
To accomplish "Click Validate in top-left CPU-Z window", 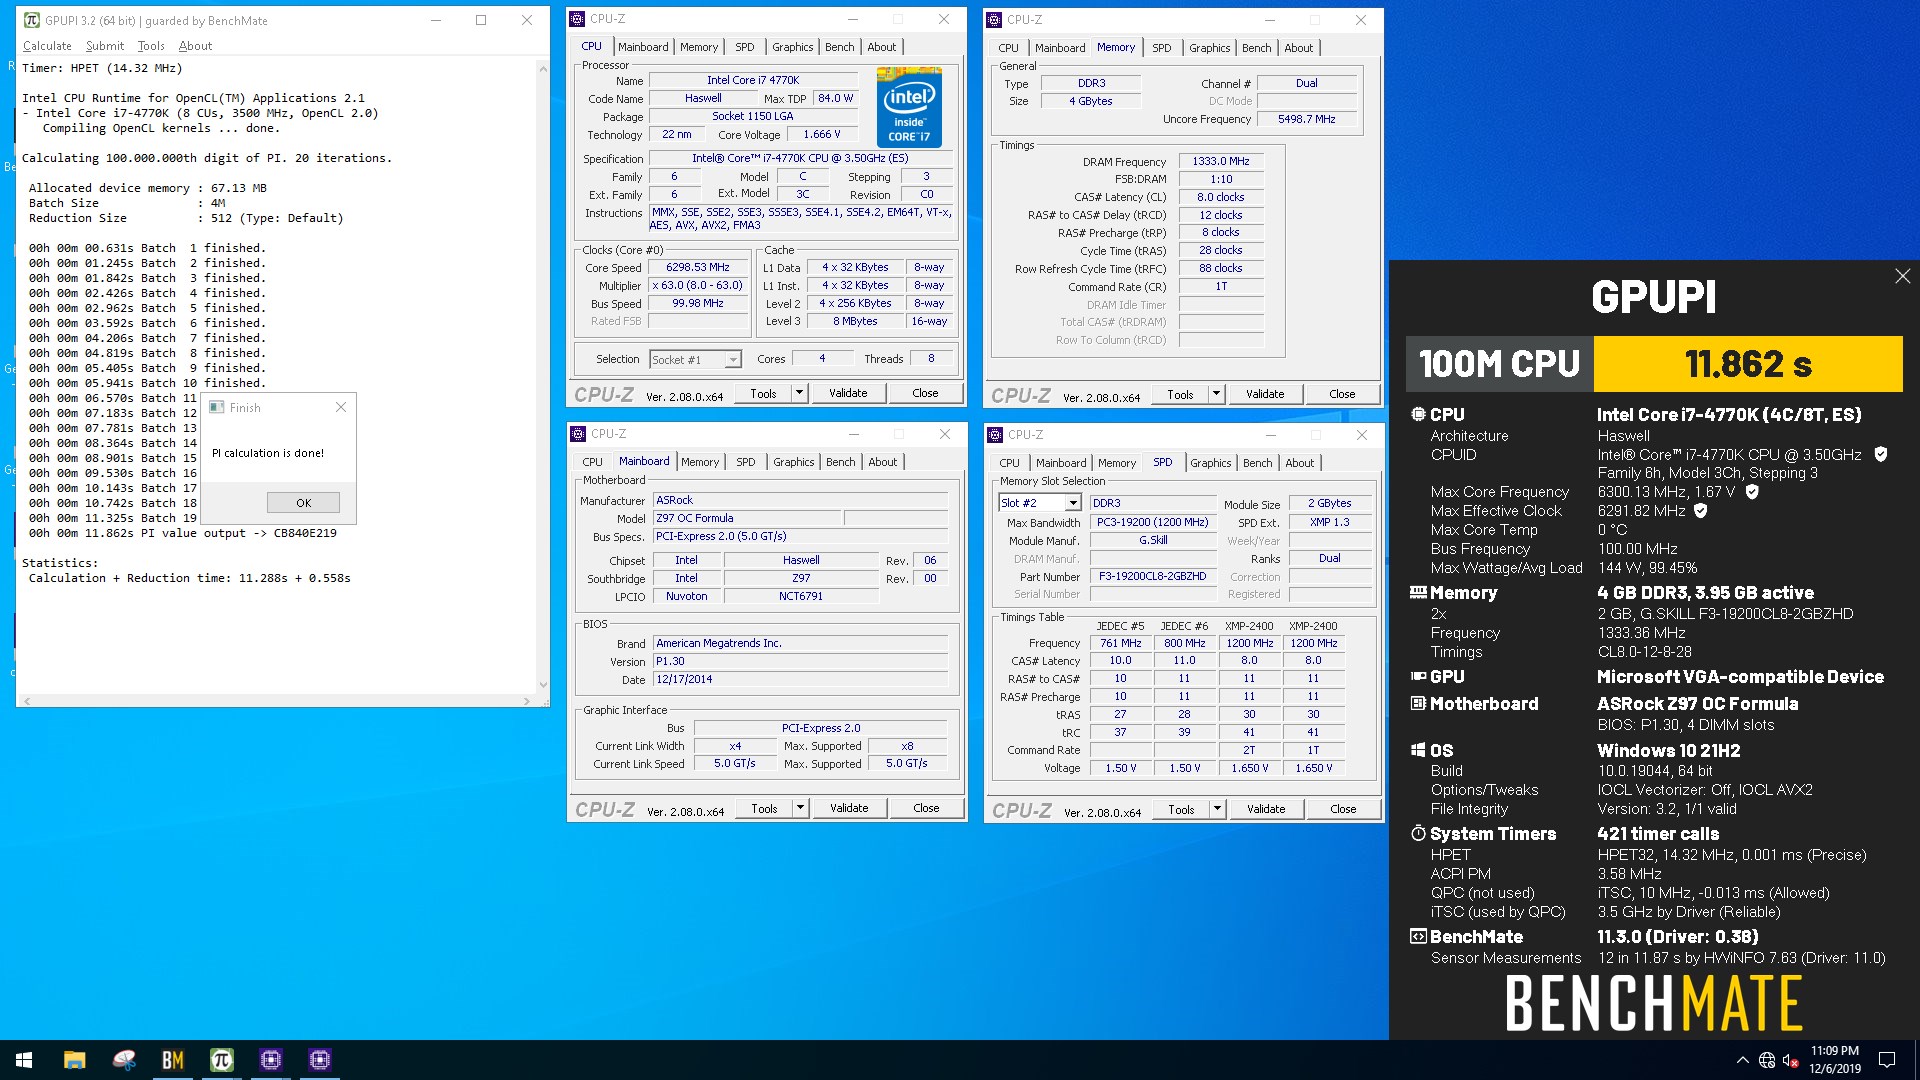I will [848, 393].
